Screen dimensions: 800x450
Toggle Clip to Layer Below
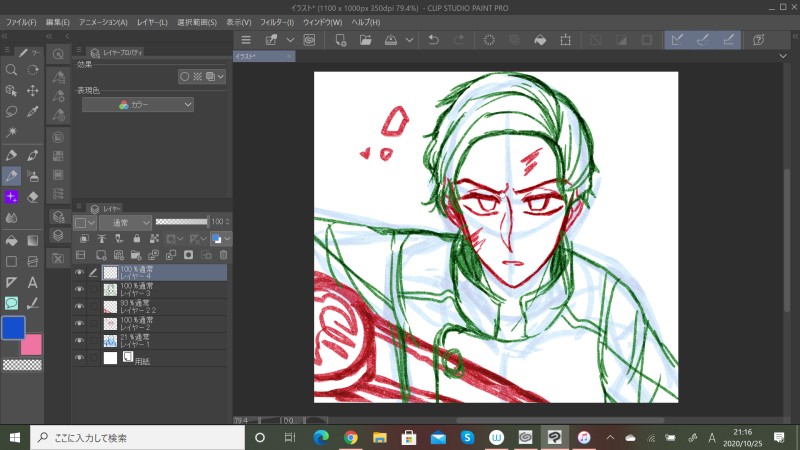(x=84, y=238)
